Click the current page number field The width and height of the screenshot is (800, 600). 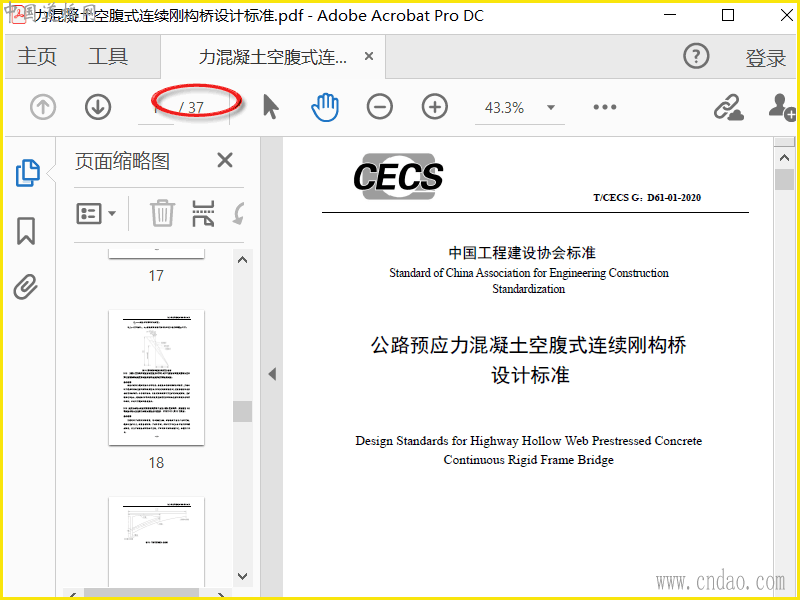(x=156, y=108)
